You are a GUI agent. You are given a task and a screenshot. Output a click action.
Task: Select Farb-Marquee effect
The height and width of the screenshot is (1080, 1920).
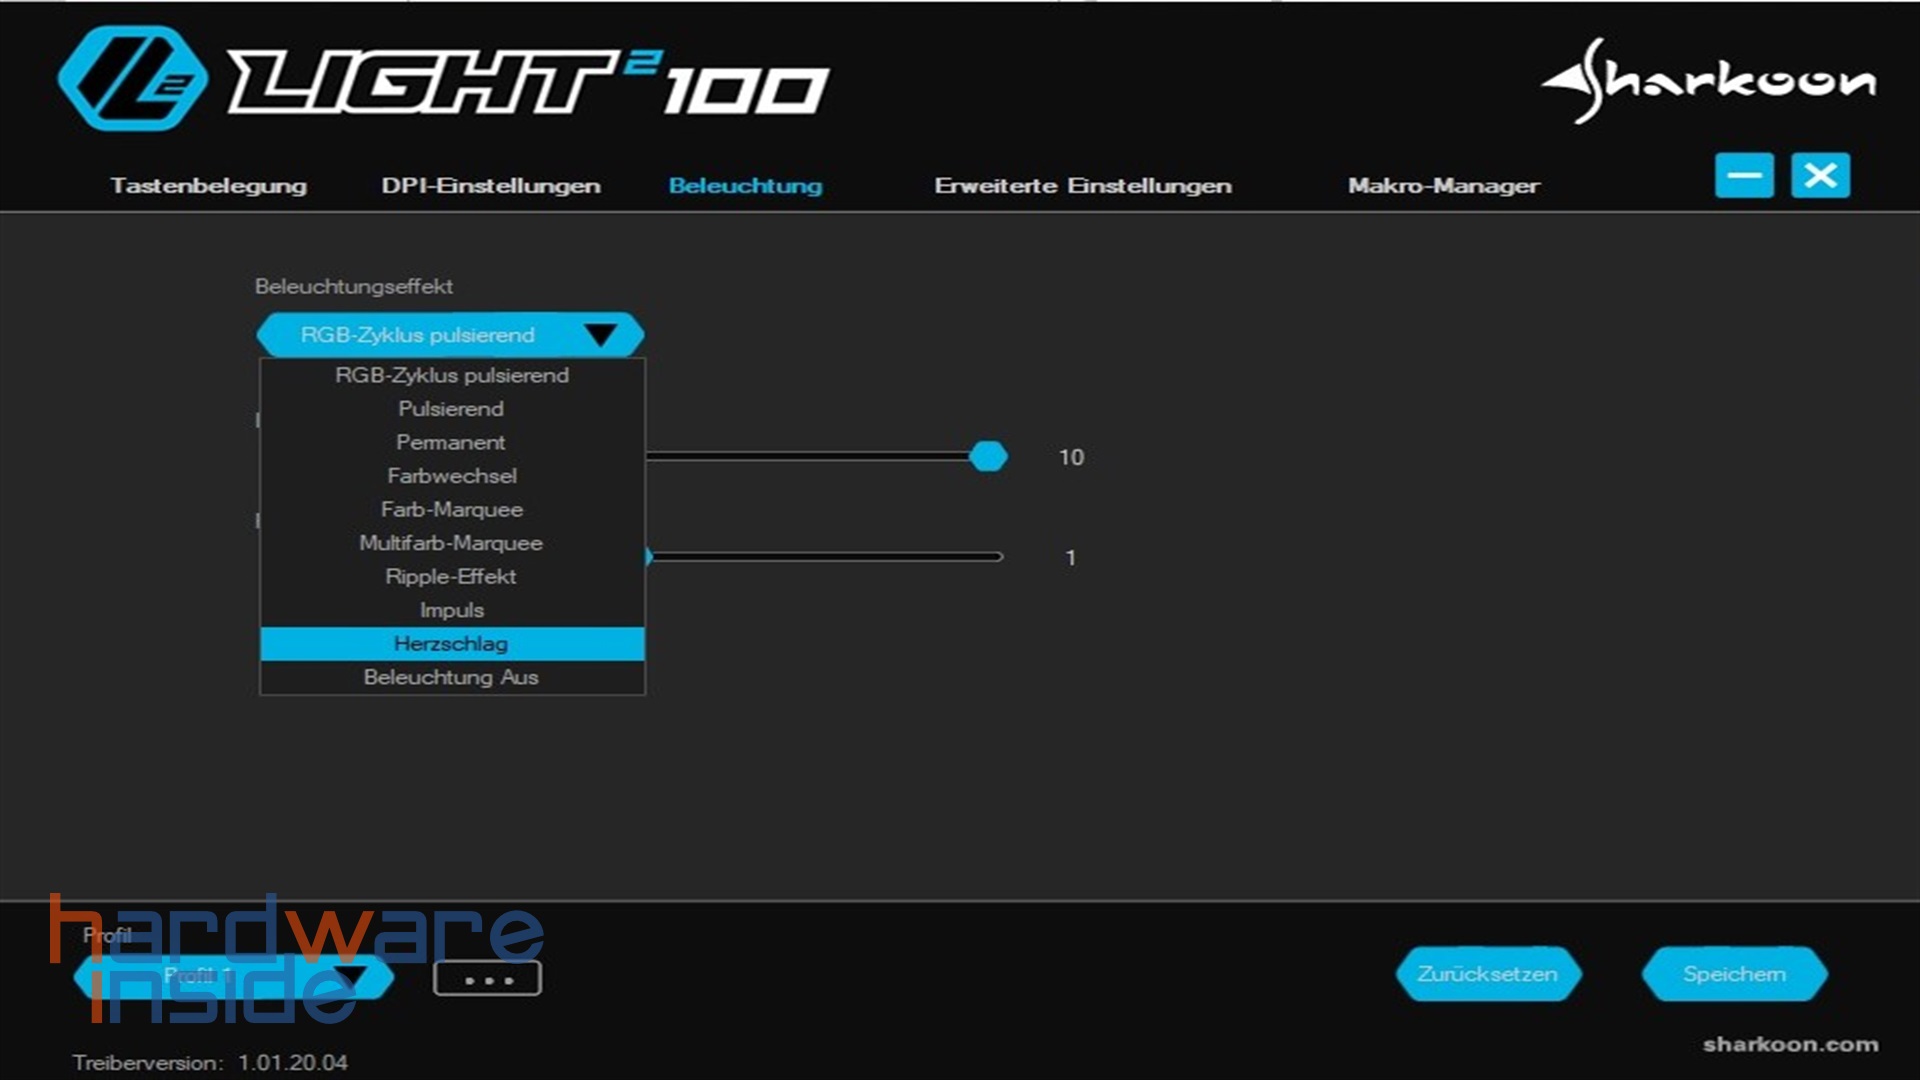[452, 509]
